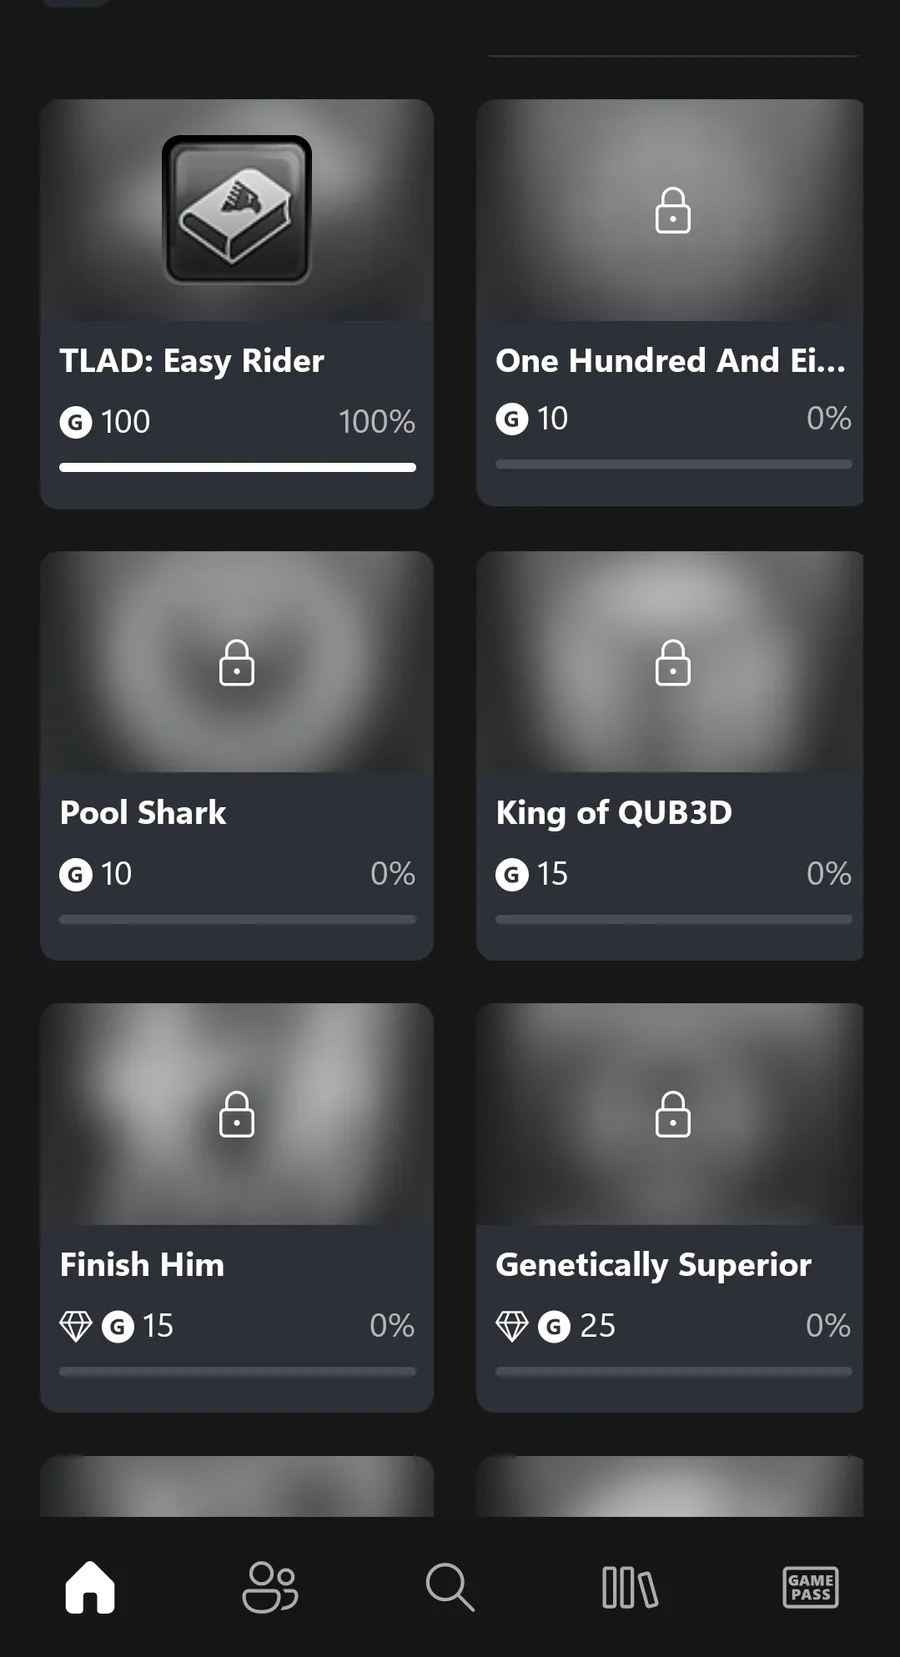This screenshot has height=1657, width=900.
Task: Click lock icon on Genetically Superior card
Action: 673,1115
